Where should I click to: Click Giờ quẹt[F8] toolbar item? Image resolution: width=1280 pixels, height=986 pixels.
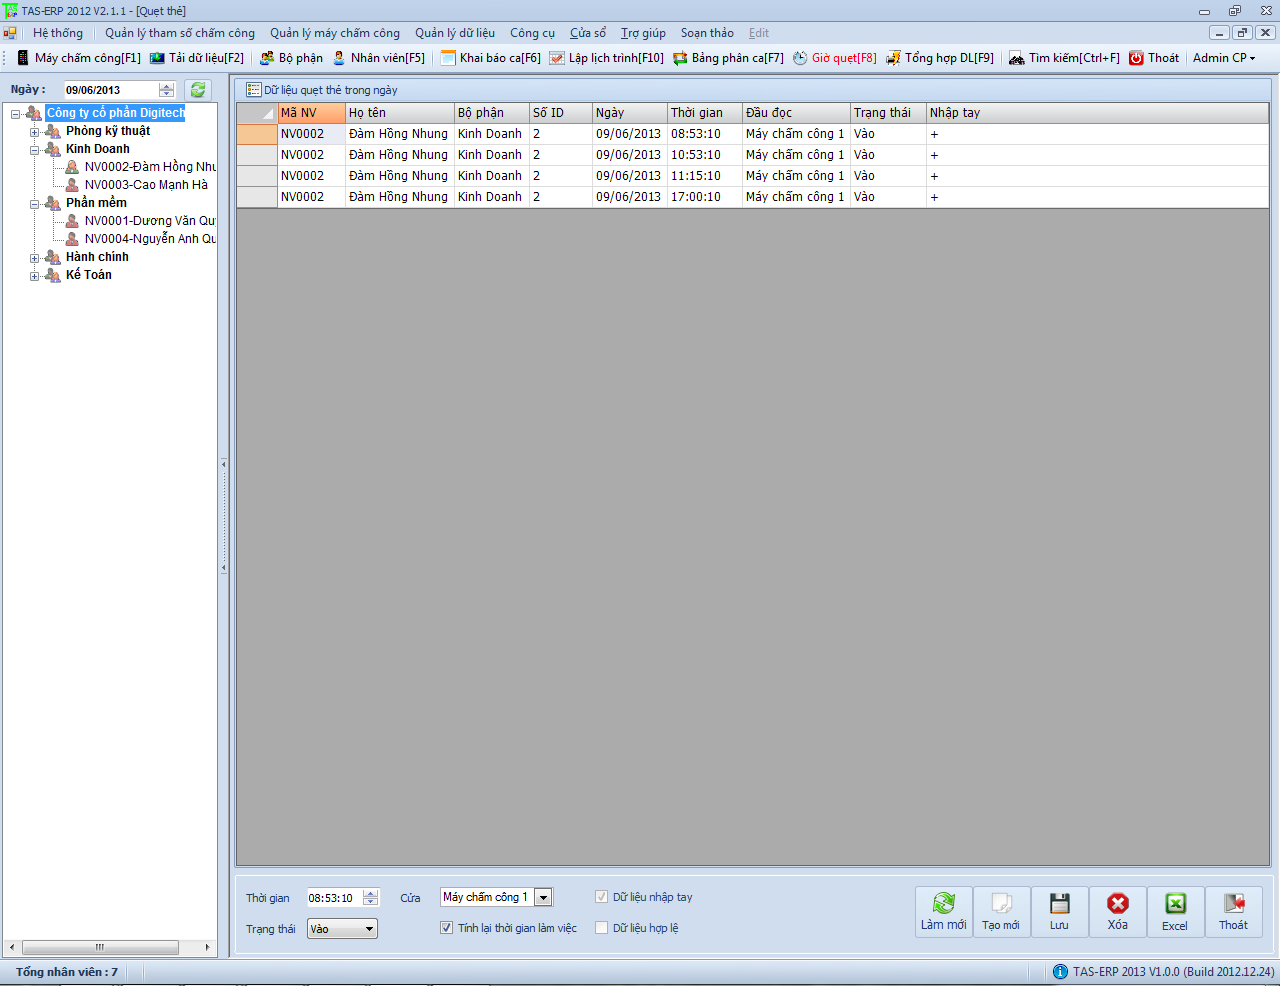click(x=834, y=58)
